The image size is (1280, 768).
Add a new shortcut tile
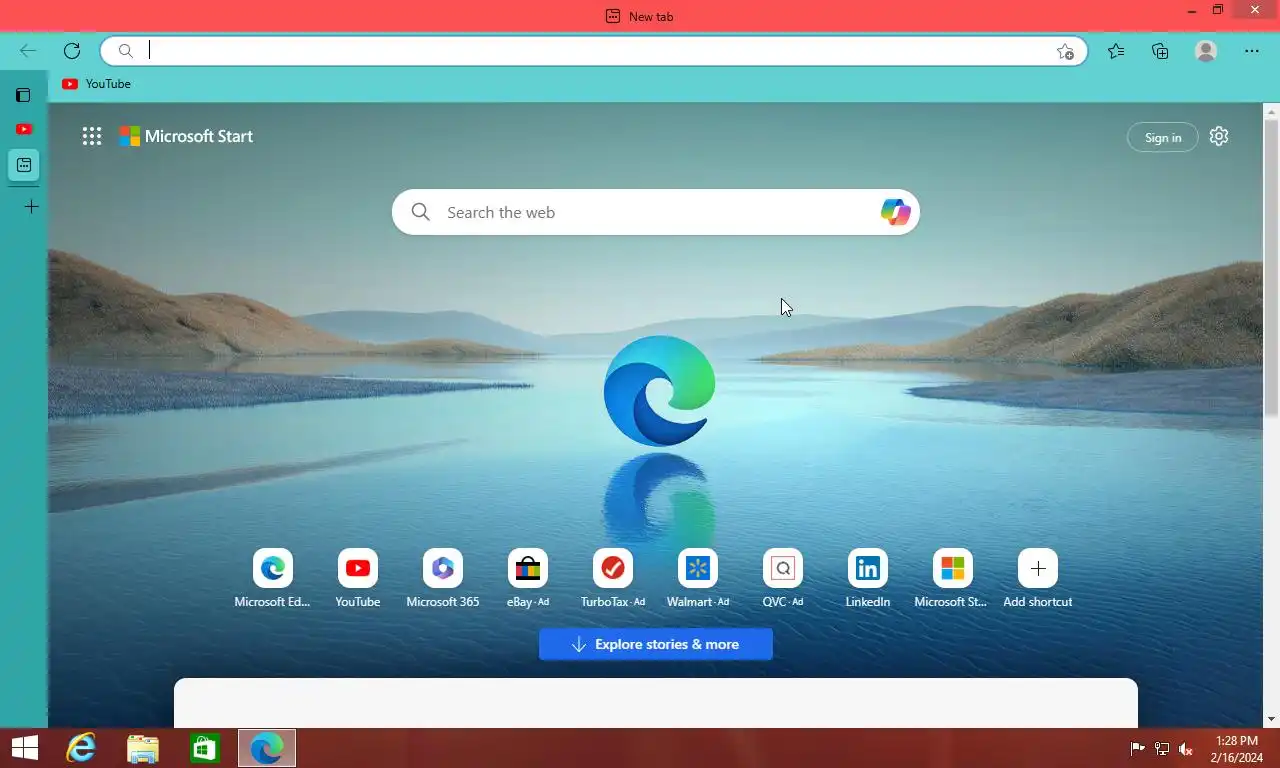(1038, 579)
